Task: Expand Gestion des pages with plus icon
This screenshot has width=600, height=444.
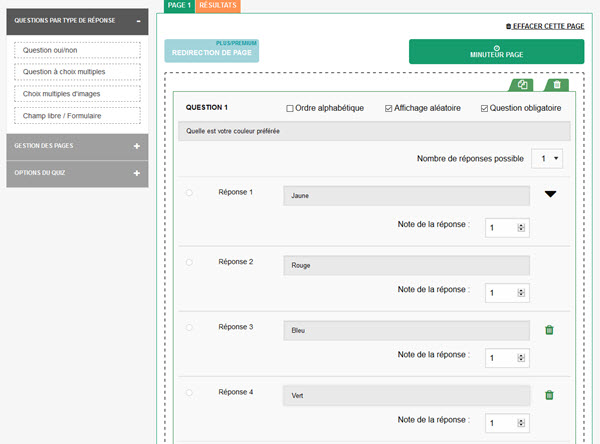Action: pyautogui.click(x=137, y=146)
